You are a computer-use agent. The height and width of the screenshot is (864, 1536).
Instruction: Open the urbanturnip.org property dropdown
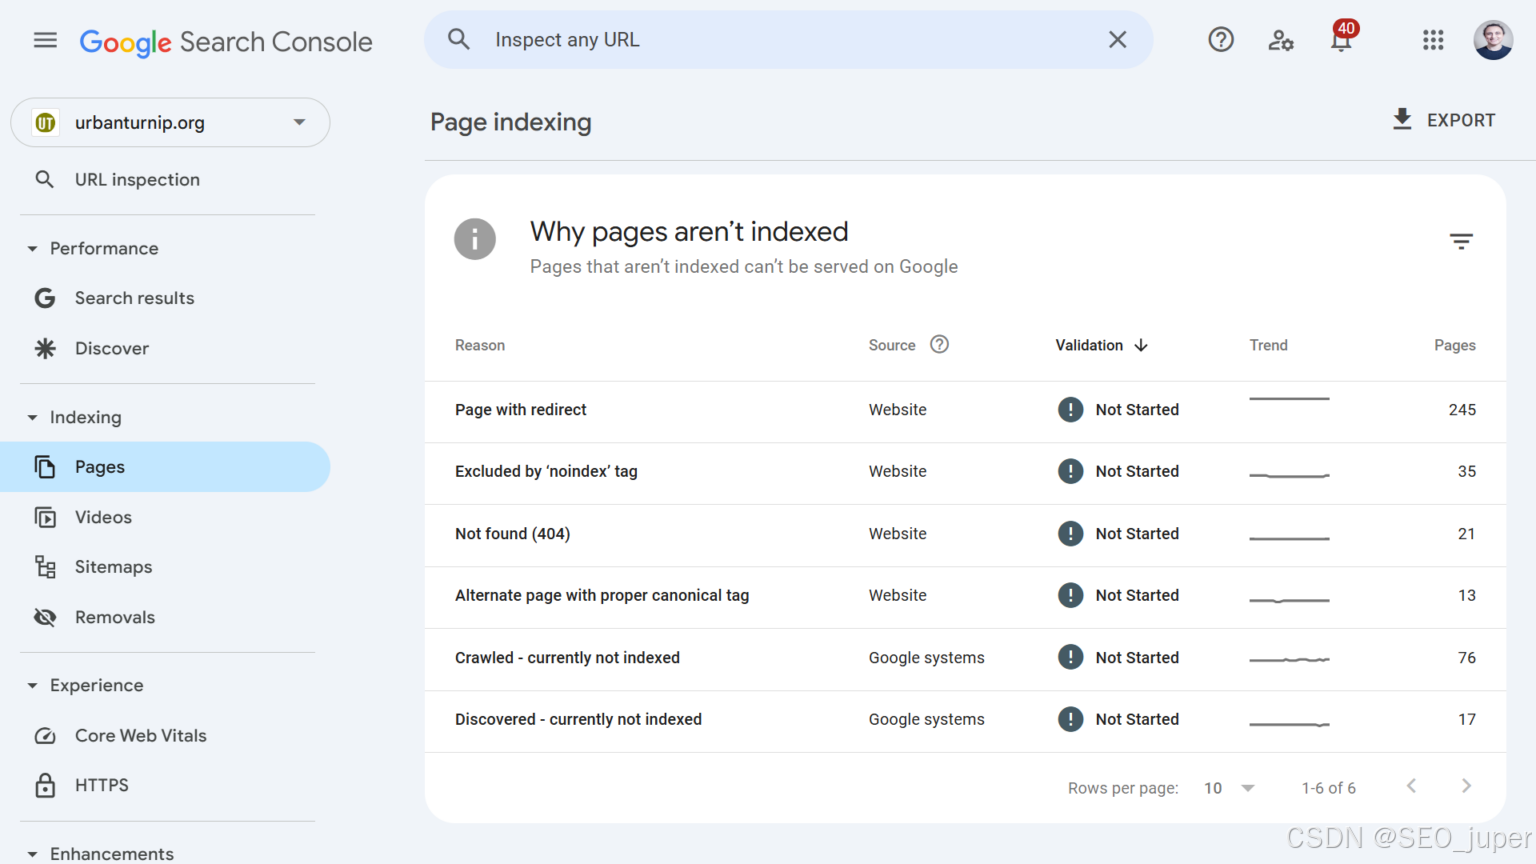tap(170, 122)
